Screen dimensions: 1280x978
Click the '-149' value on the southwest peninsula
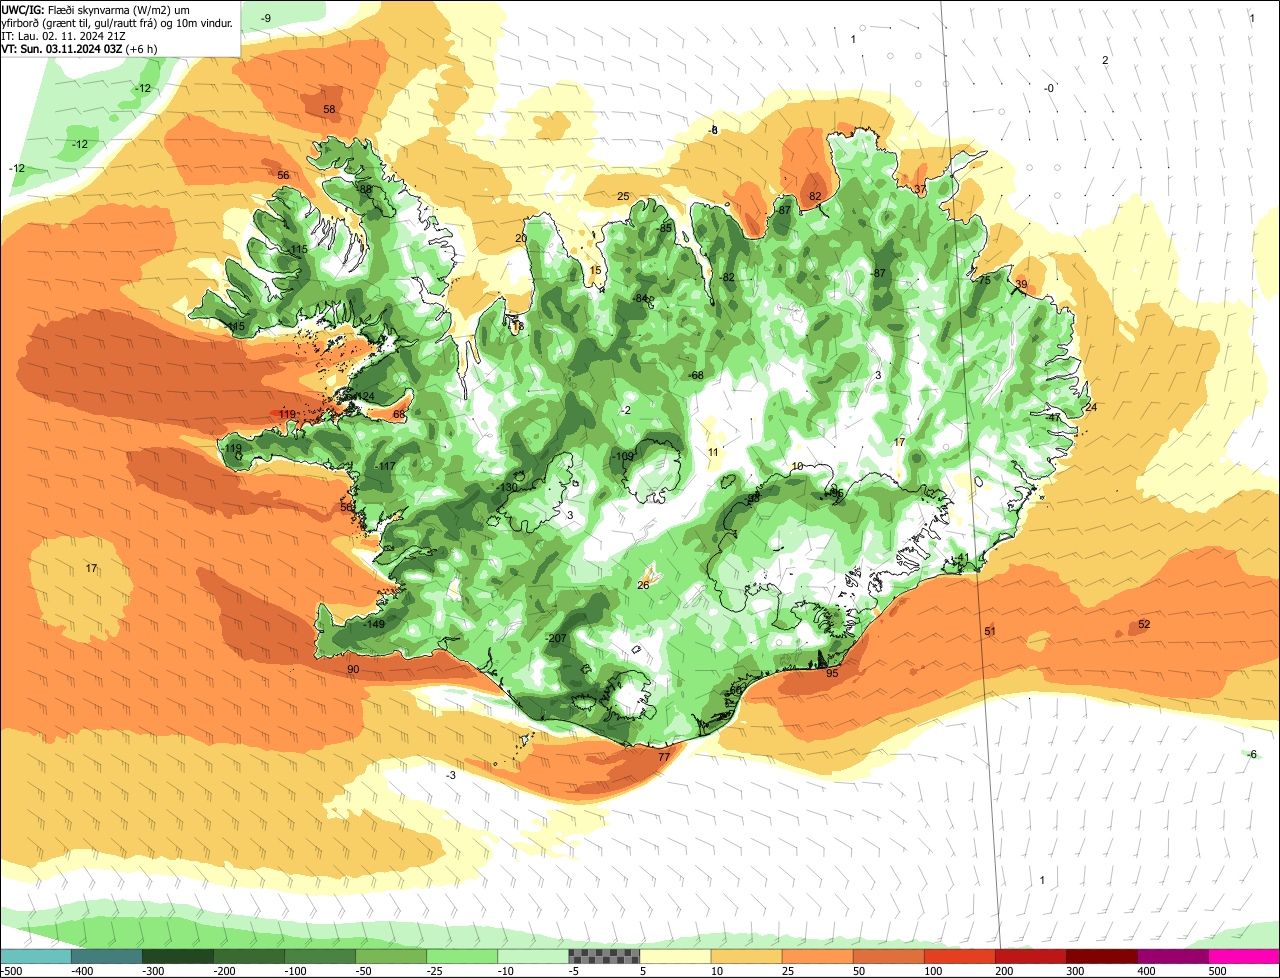click(x=374, y=624)
